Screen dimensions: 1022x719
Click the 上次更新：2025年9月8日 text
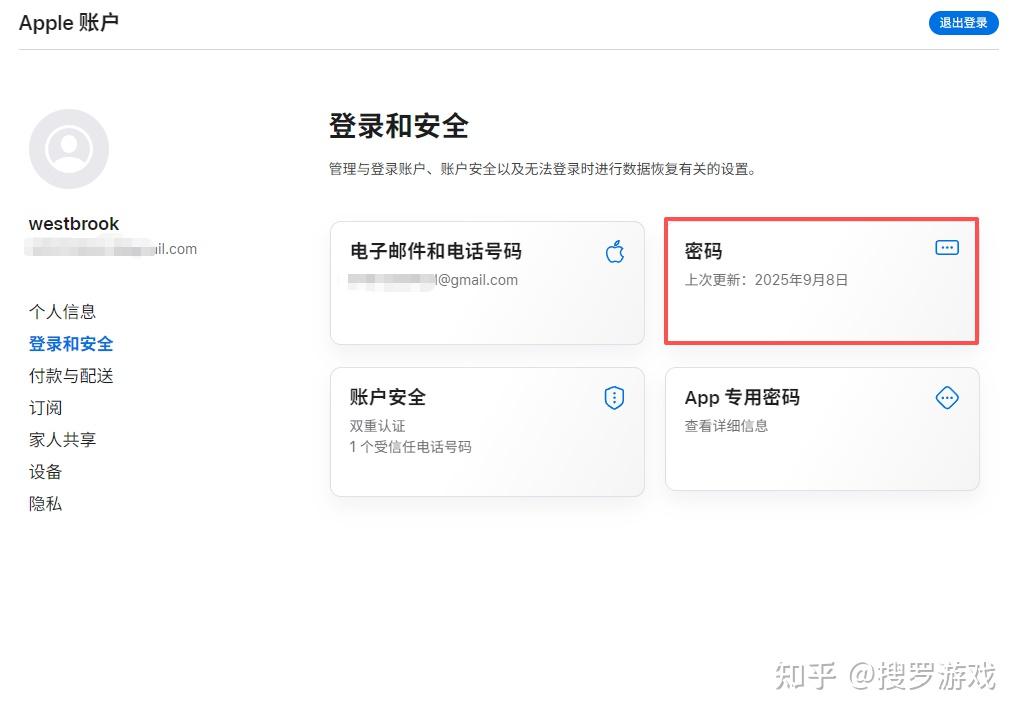[x=766, y=280]
